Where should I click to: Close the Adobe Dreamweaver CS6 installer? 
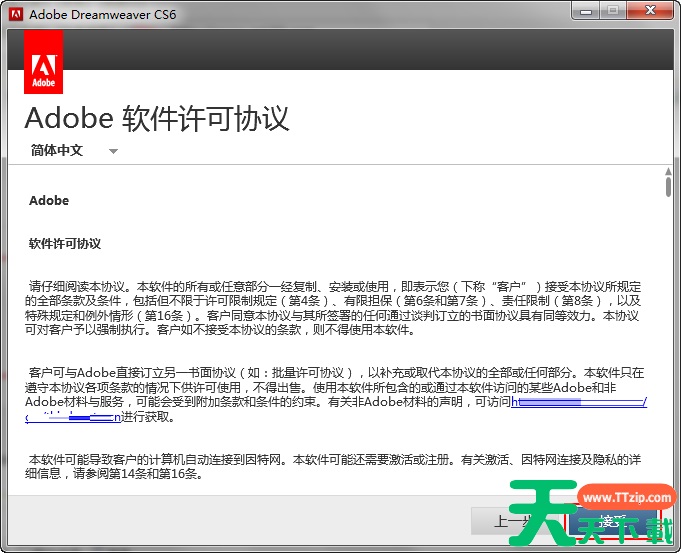point(651,12)
